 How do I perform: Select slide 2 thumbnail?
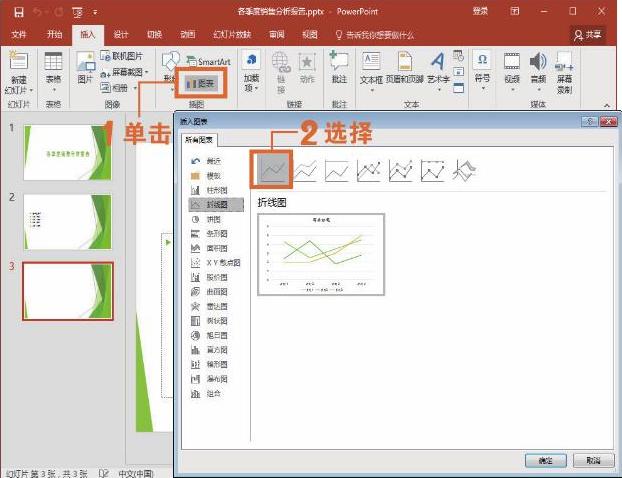tap(67, 221)
